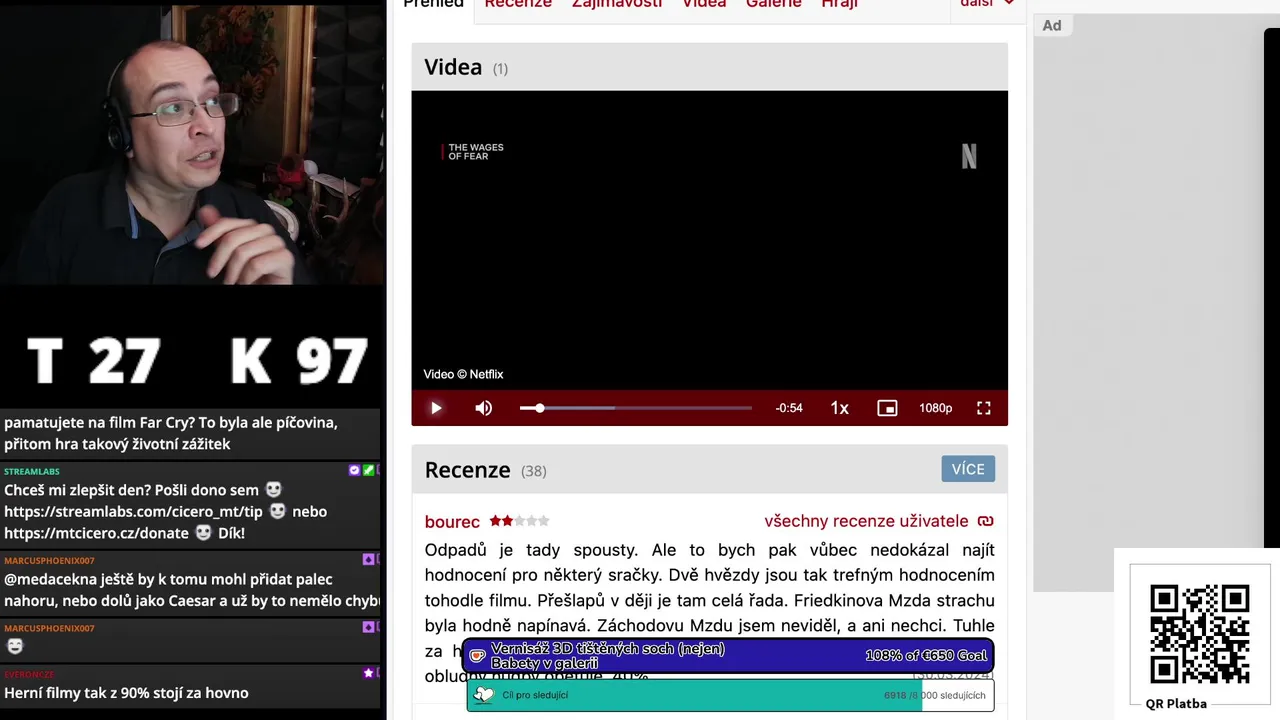
Task: Click the Recenze section heading
Action: click(x=467, y=470)
